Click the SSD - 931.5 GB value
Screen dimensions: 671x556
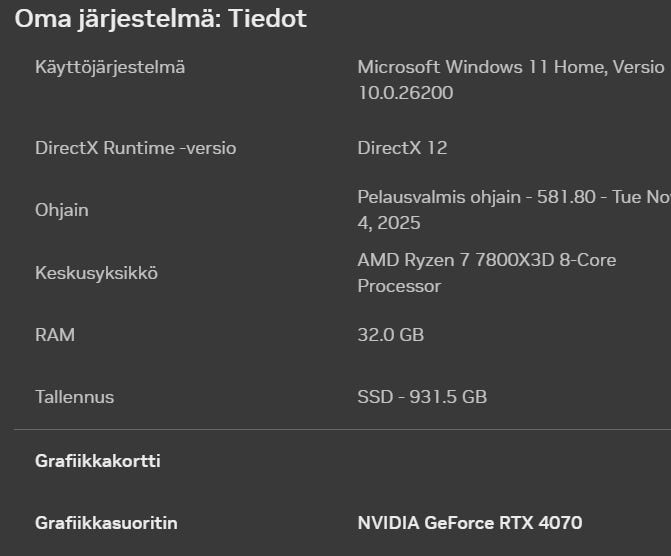coord(422,397)
